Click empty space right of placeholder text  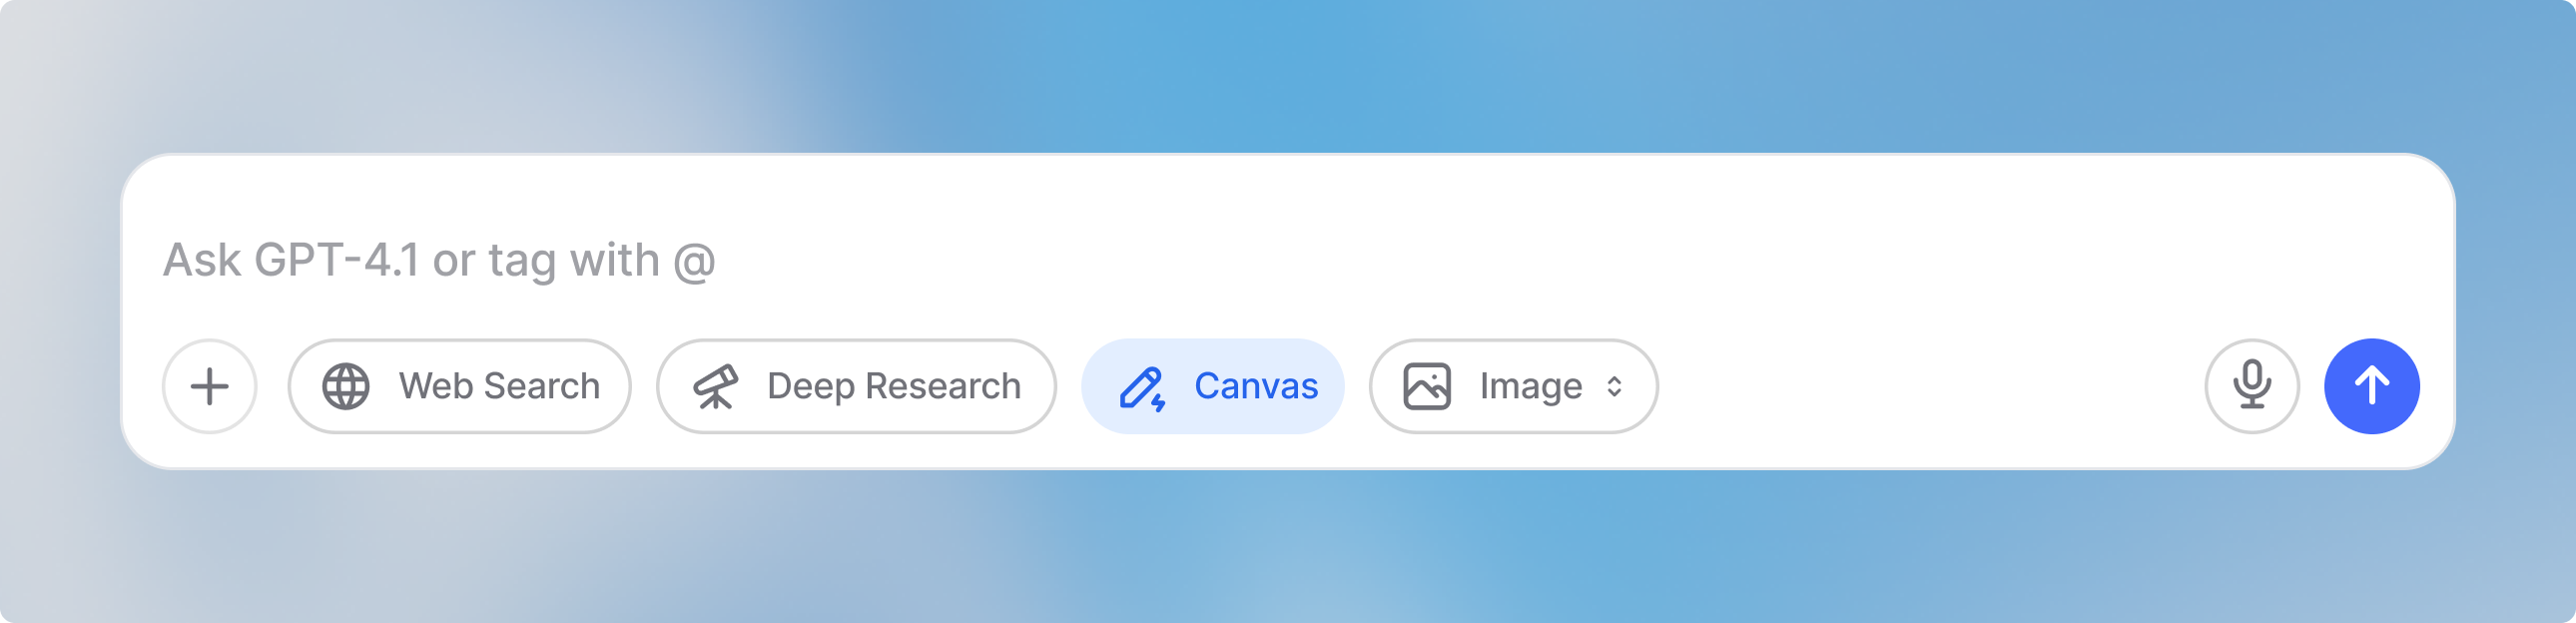point(1560,260)
